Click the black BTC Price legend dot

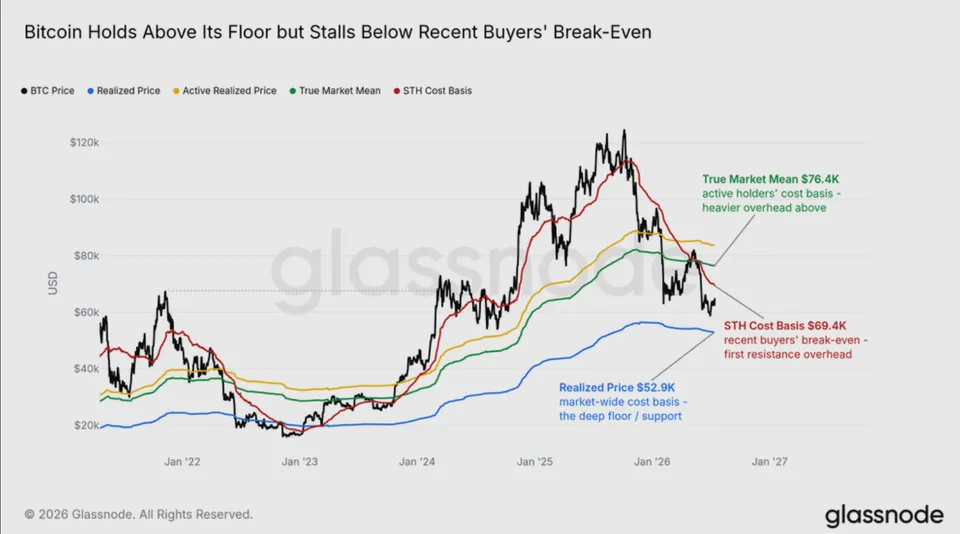click(24, 91)
